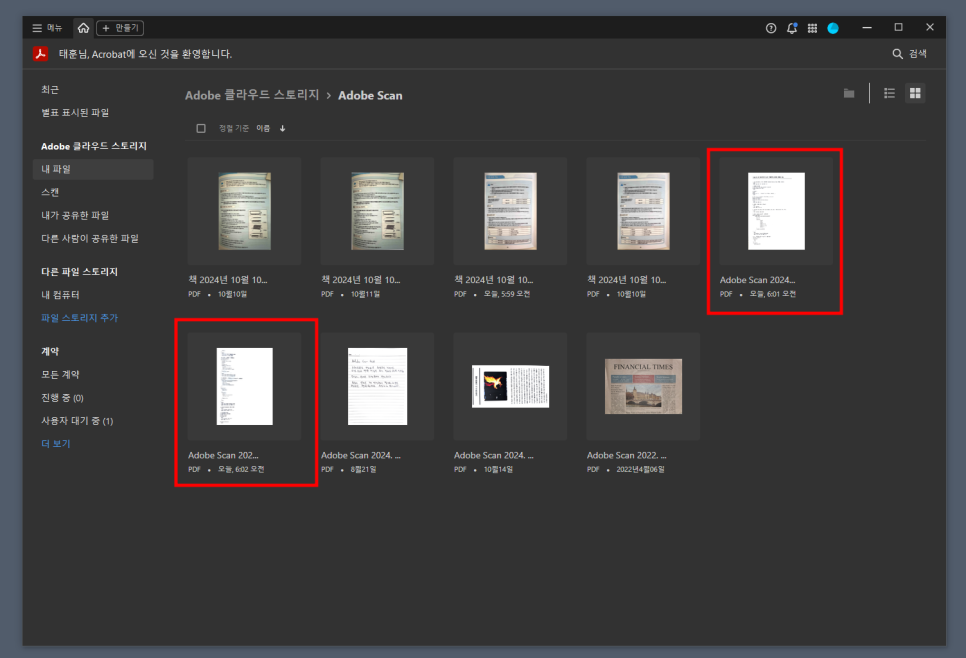Click the Acrobat red logo icon

click(x=41, y=54)
